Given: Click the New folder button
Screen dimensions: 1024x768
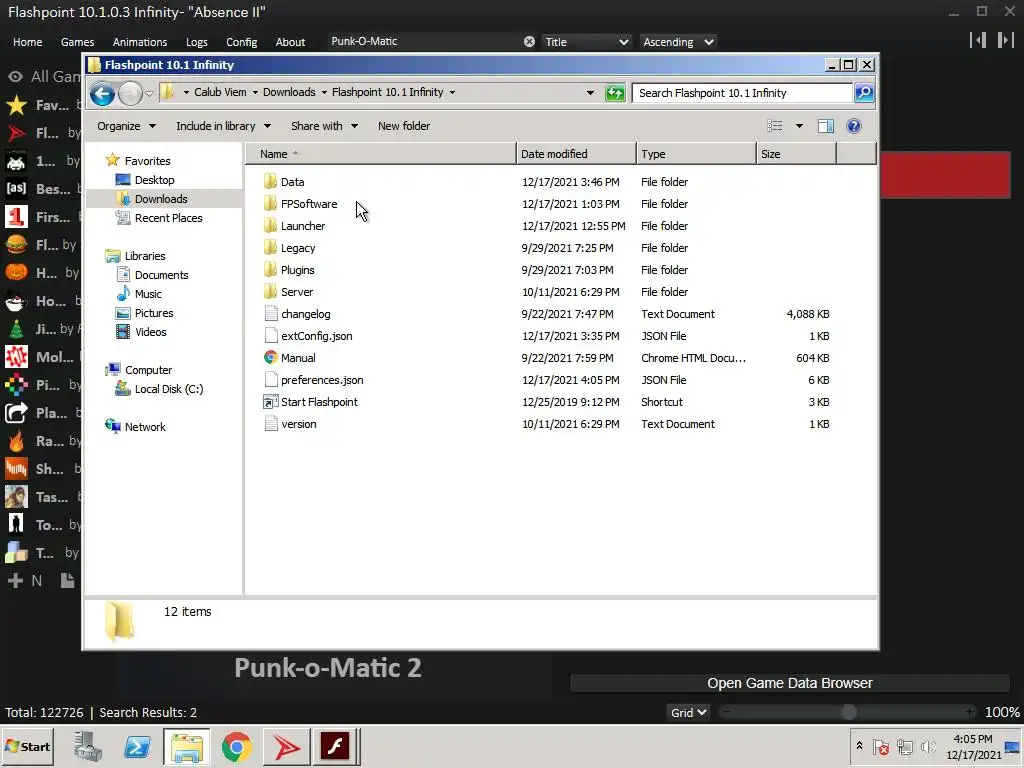Looking at the screenshot, I should pyautogui.click(x=404, y=126).
